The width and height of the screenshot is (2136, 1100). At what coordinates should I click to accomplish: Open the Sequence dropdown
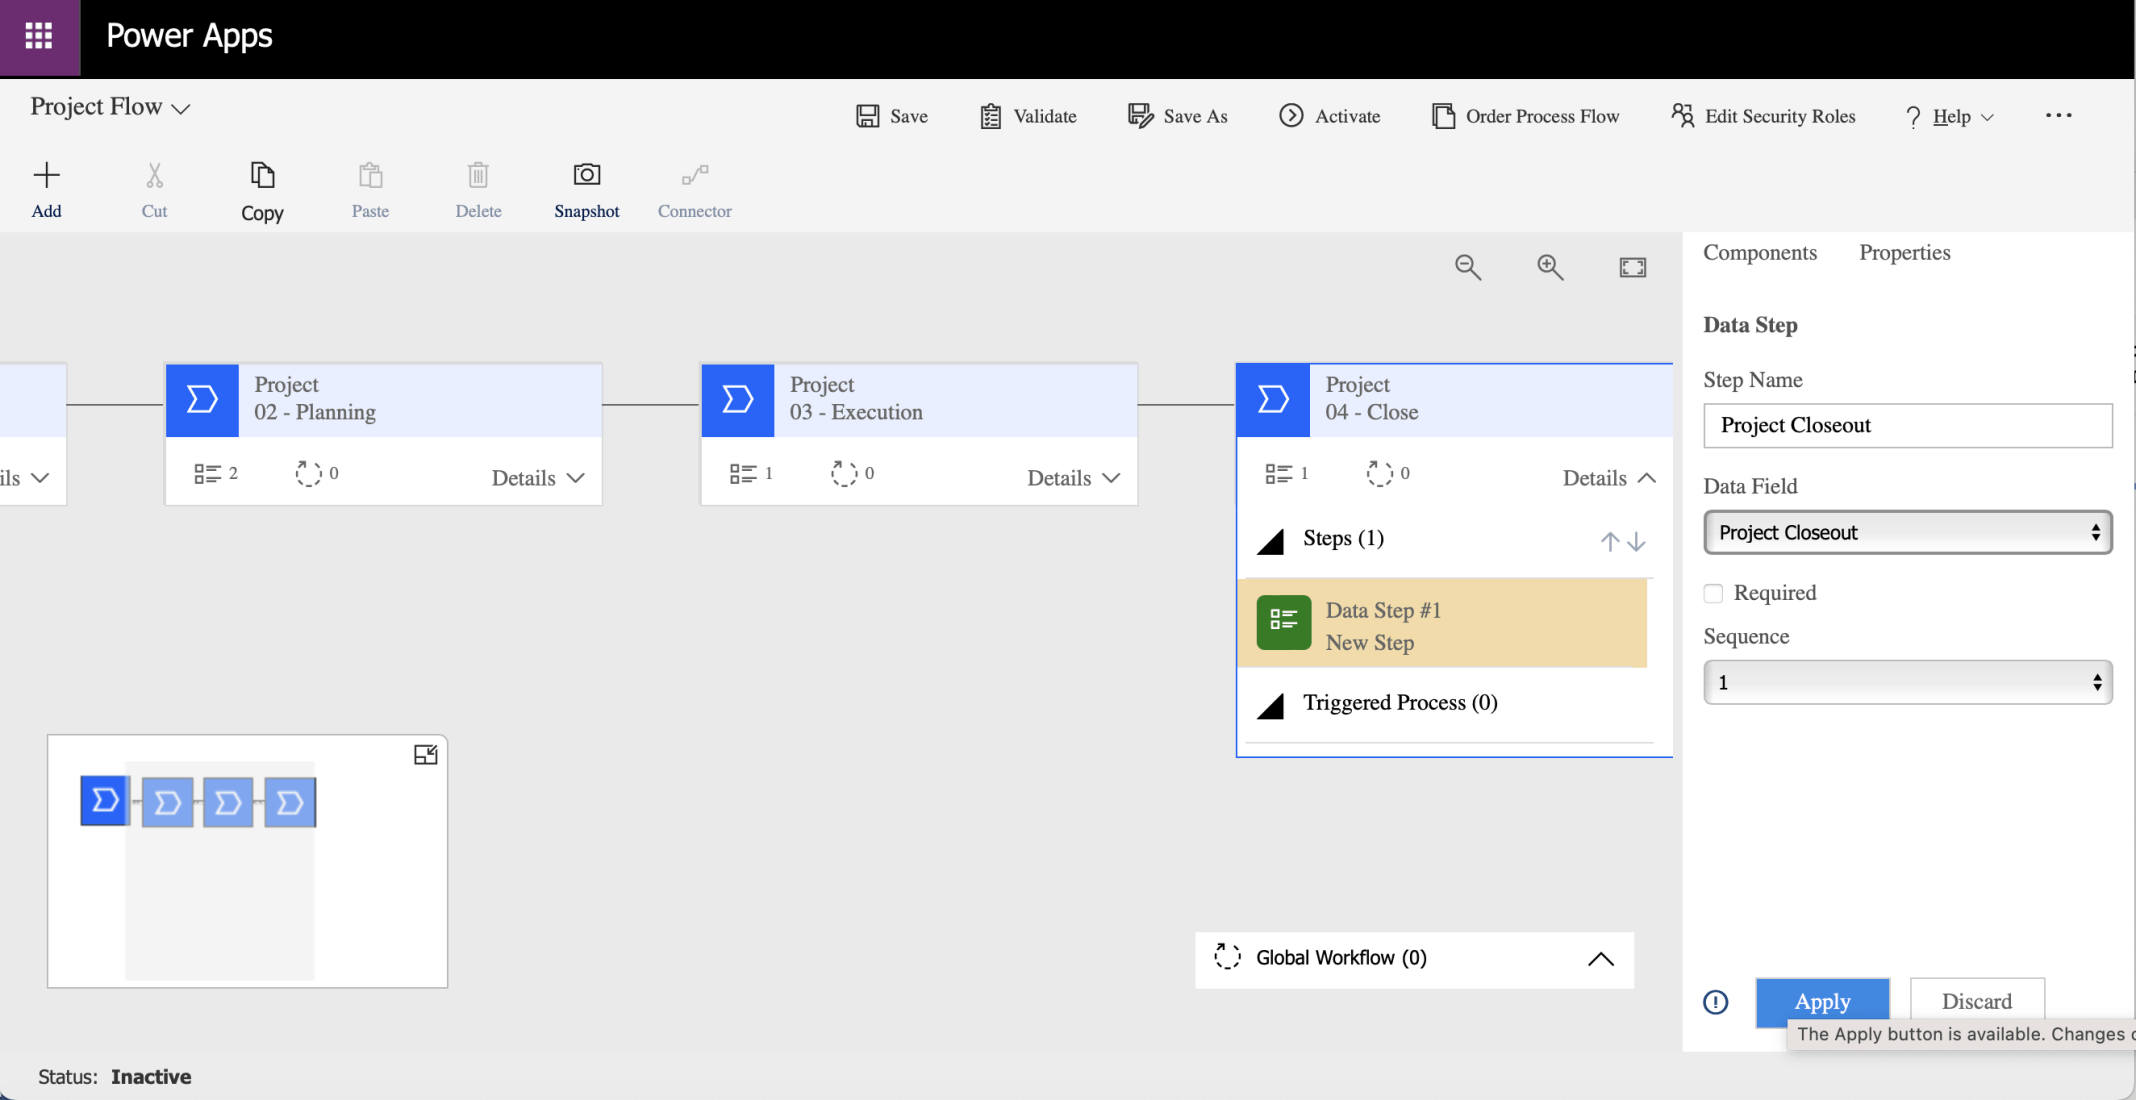[1907, 683]
